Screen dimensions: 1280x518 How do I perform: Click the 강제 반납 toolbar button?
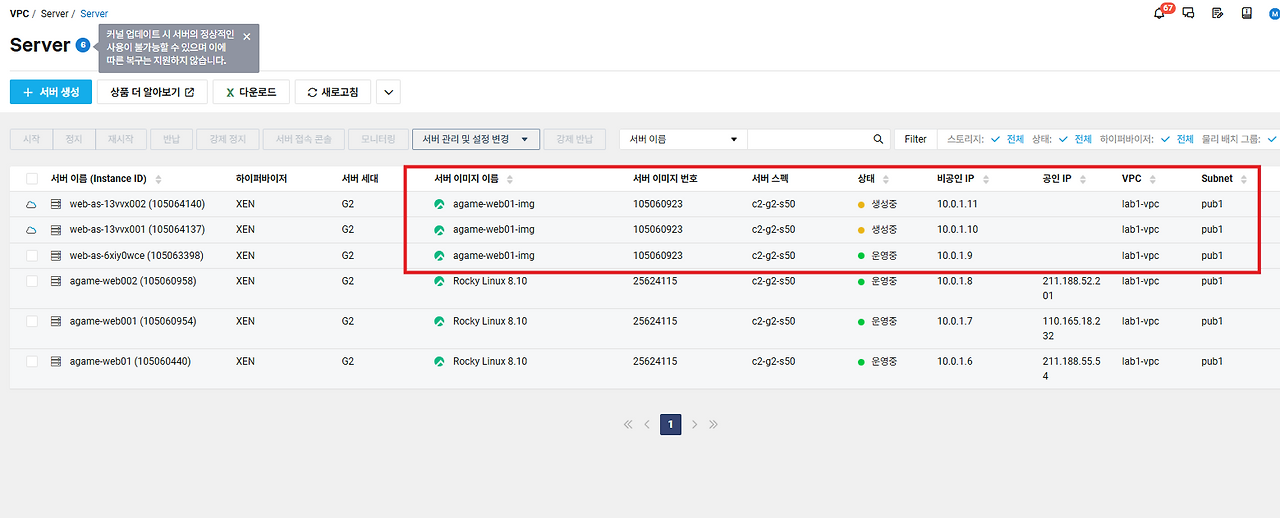coord(575,139)
